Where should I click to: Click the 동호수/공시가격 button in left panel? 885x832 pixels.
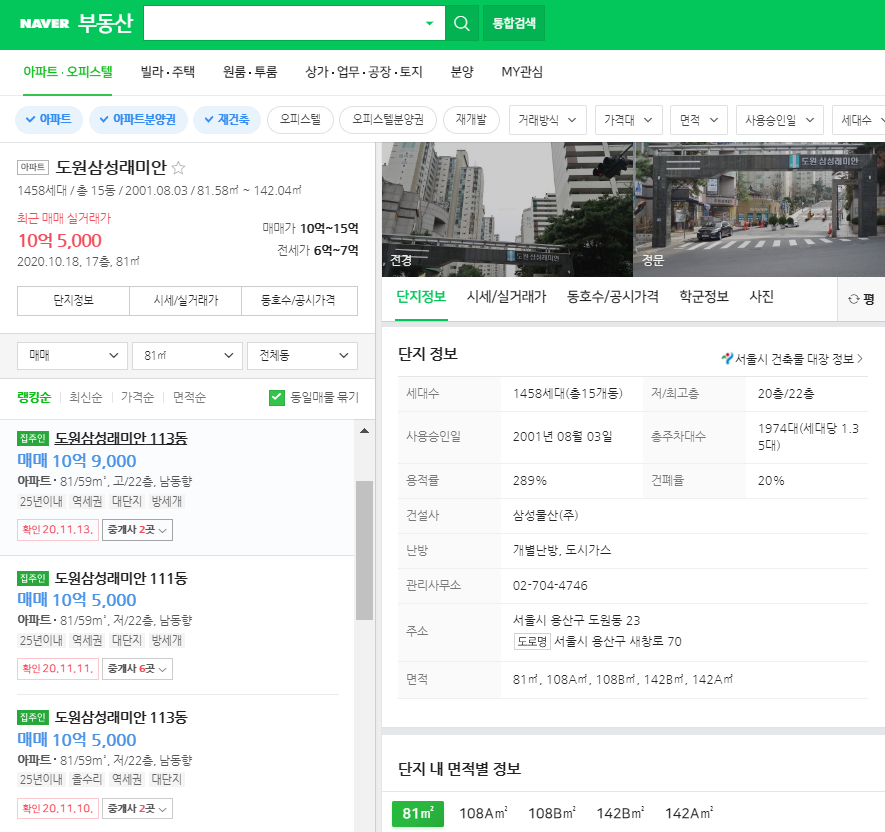point(299,300)
